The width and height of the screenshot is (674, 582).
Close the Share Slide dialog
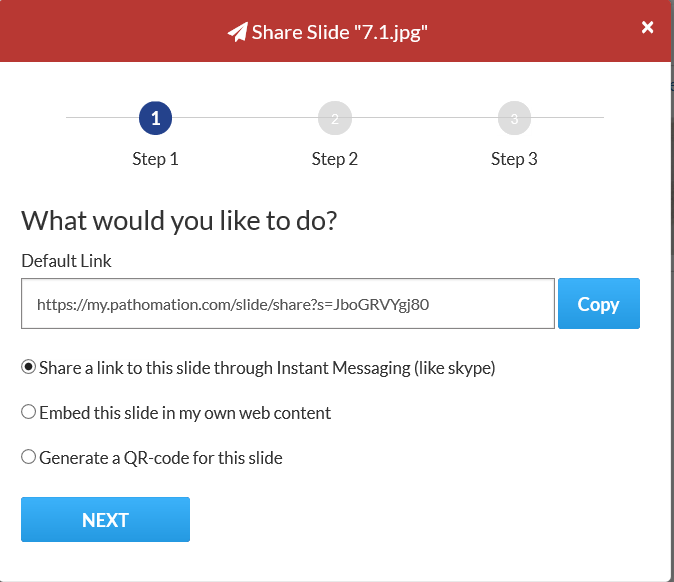[647, 27]
